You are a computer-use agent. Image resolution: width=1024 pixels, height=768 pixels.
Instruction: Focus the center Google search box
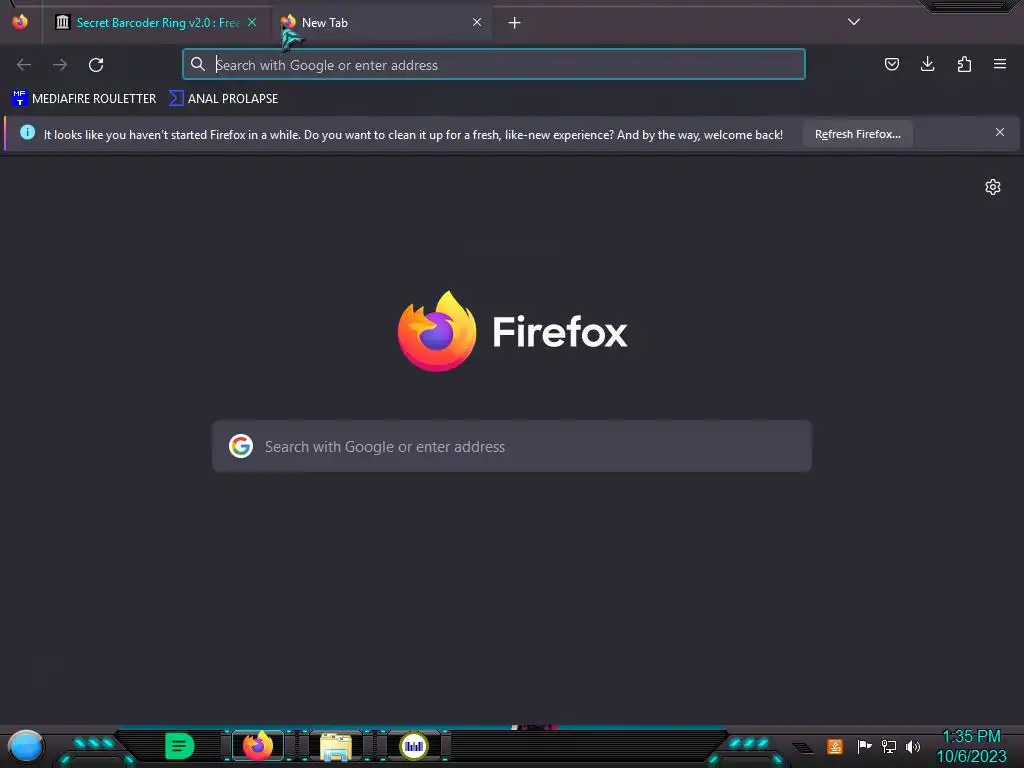pyautogui.click(x=512, y=446)
